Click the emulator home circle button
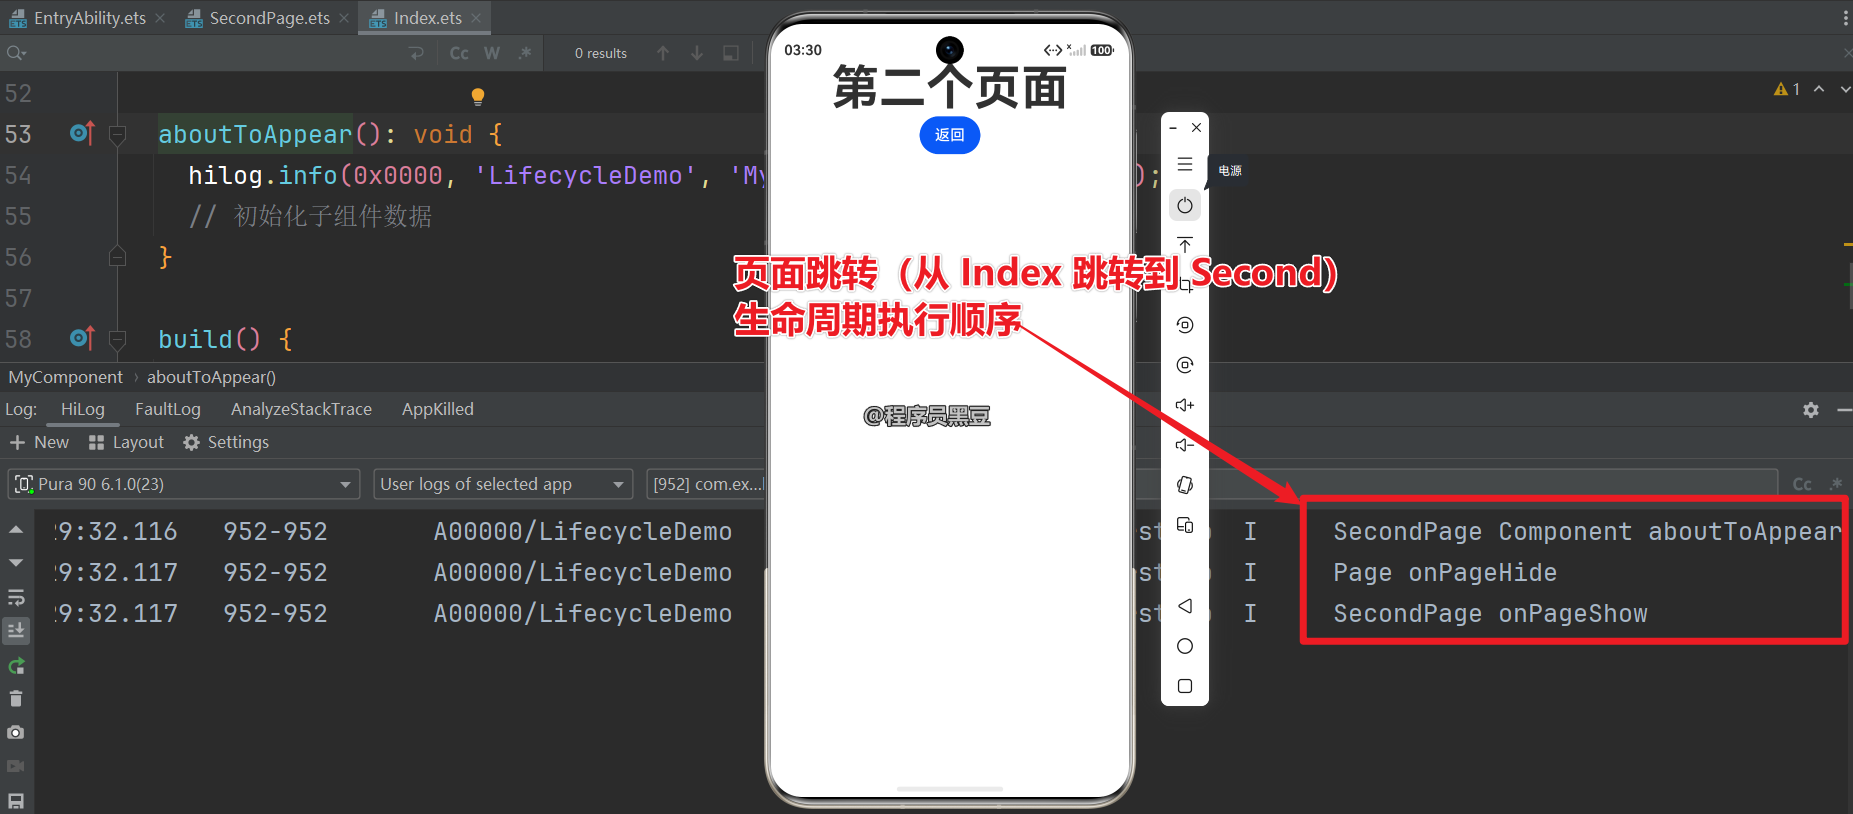 point(1185,646)
